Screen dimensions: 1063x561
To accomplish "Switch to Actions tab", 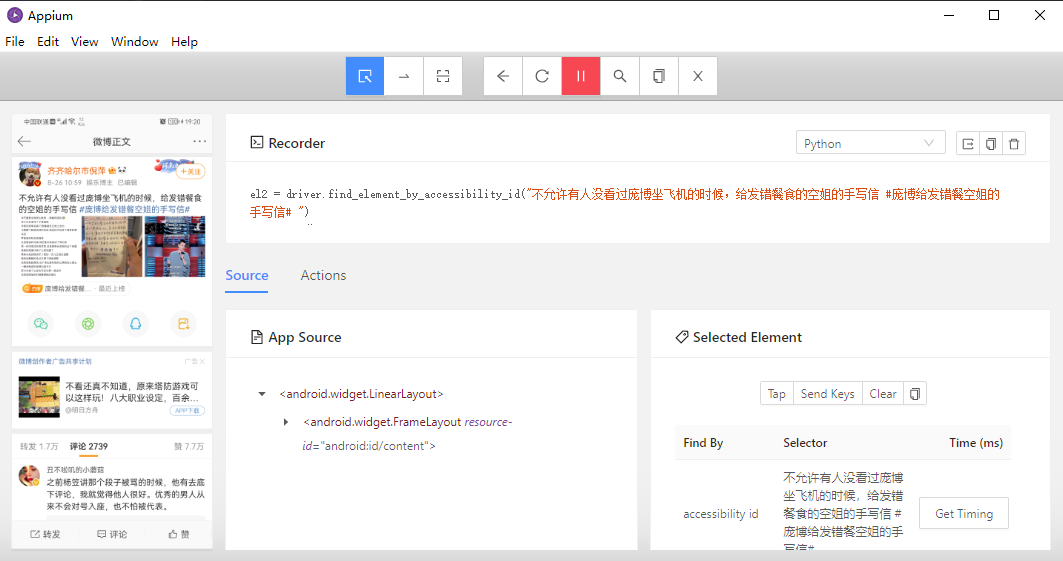I will tap(323, 275).
